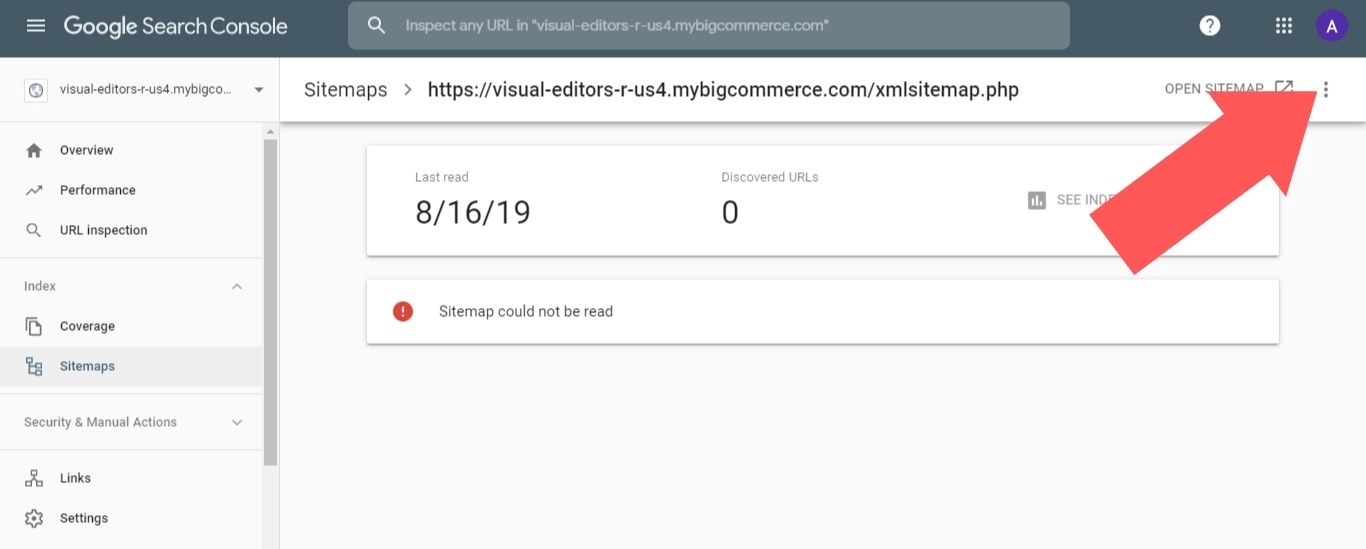Open the account avatar profile
This screenshot has width=1366, height=549.
(x=1331, y=26)
